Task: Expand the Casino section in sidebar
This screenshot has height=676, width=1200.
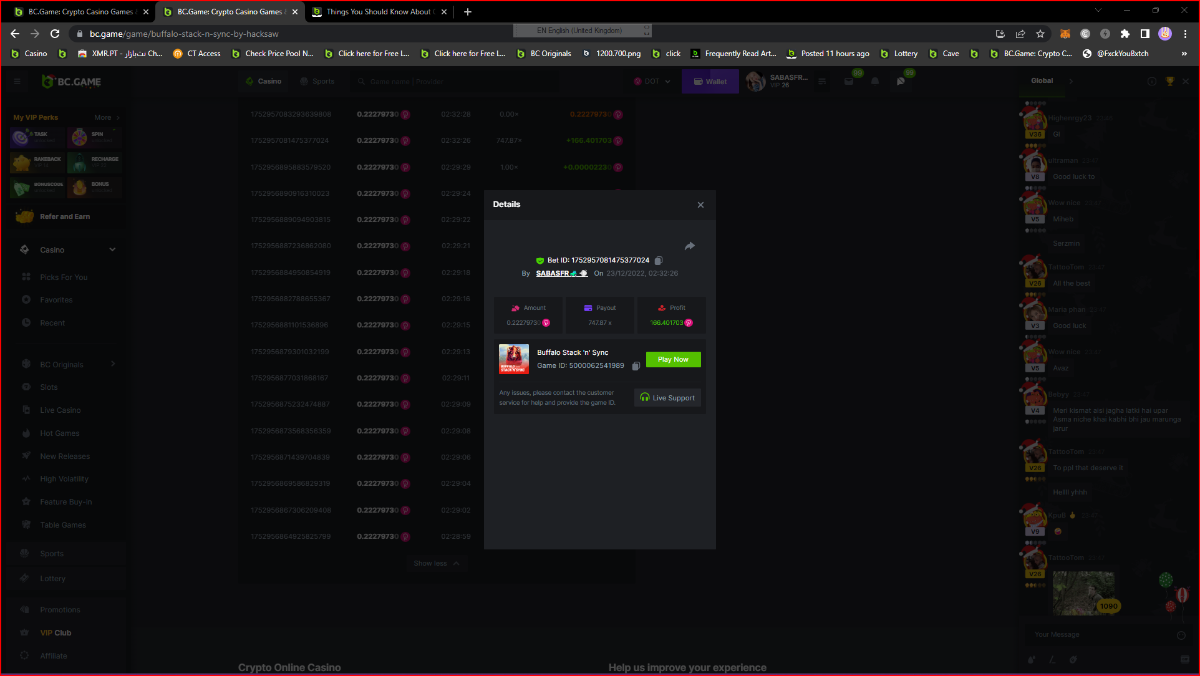Action: (x=112, y=250)
